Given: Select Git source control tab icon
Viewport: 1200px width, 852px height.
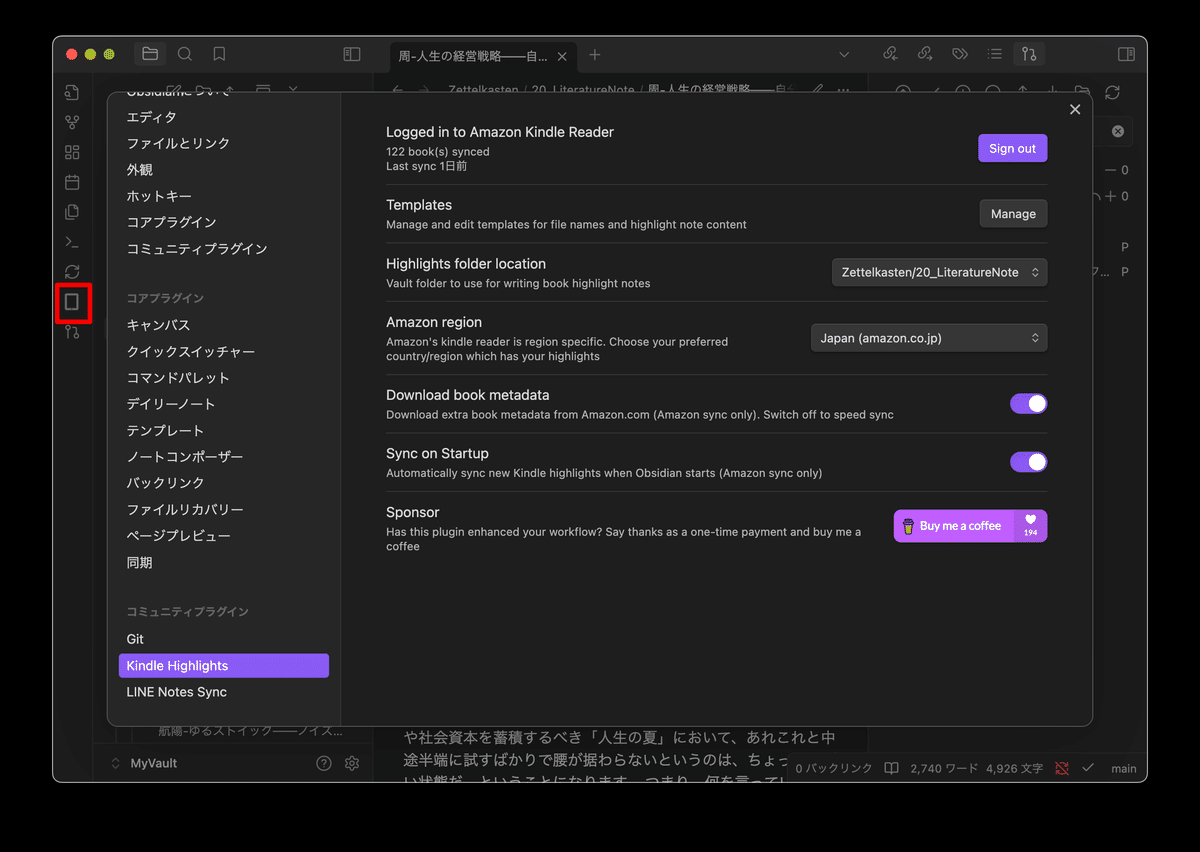Looking at the screenshot, I should (1029, 54).
